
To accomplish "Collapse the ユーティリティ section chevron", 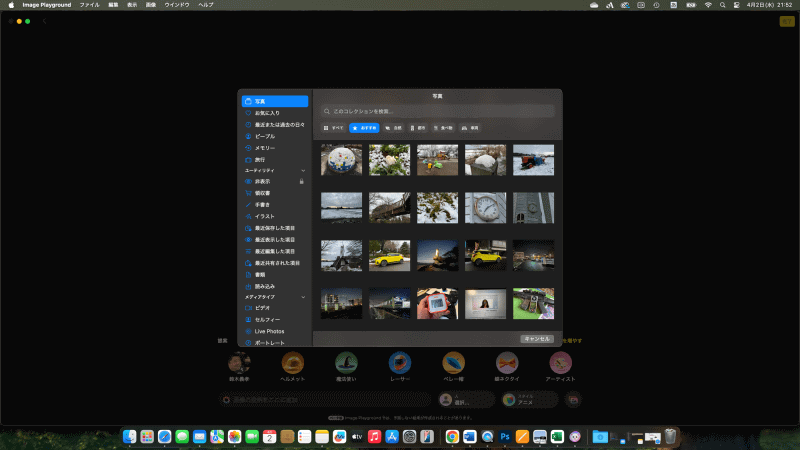I will pyautogui.click(x=303, y=171).
